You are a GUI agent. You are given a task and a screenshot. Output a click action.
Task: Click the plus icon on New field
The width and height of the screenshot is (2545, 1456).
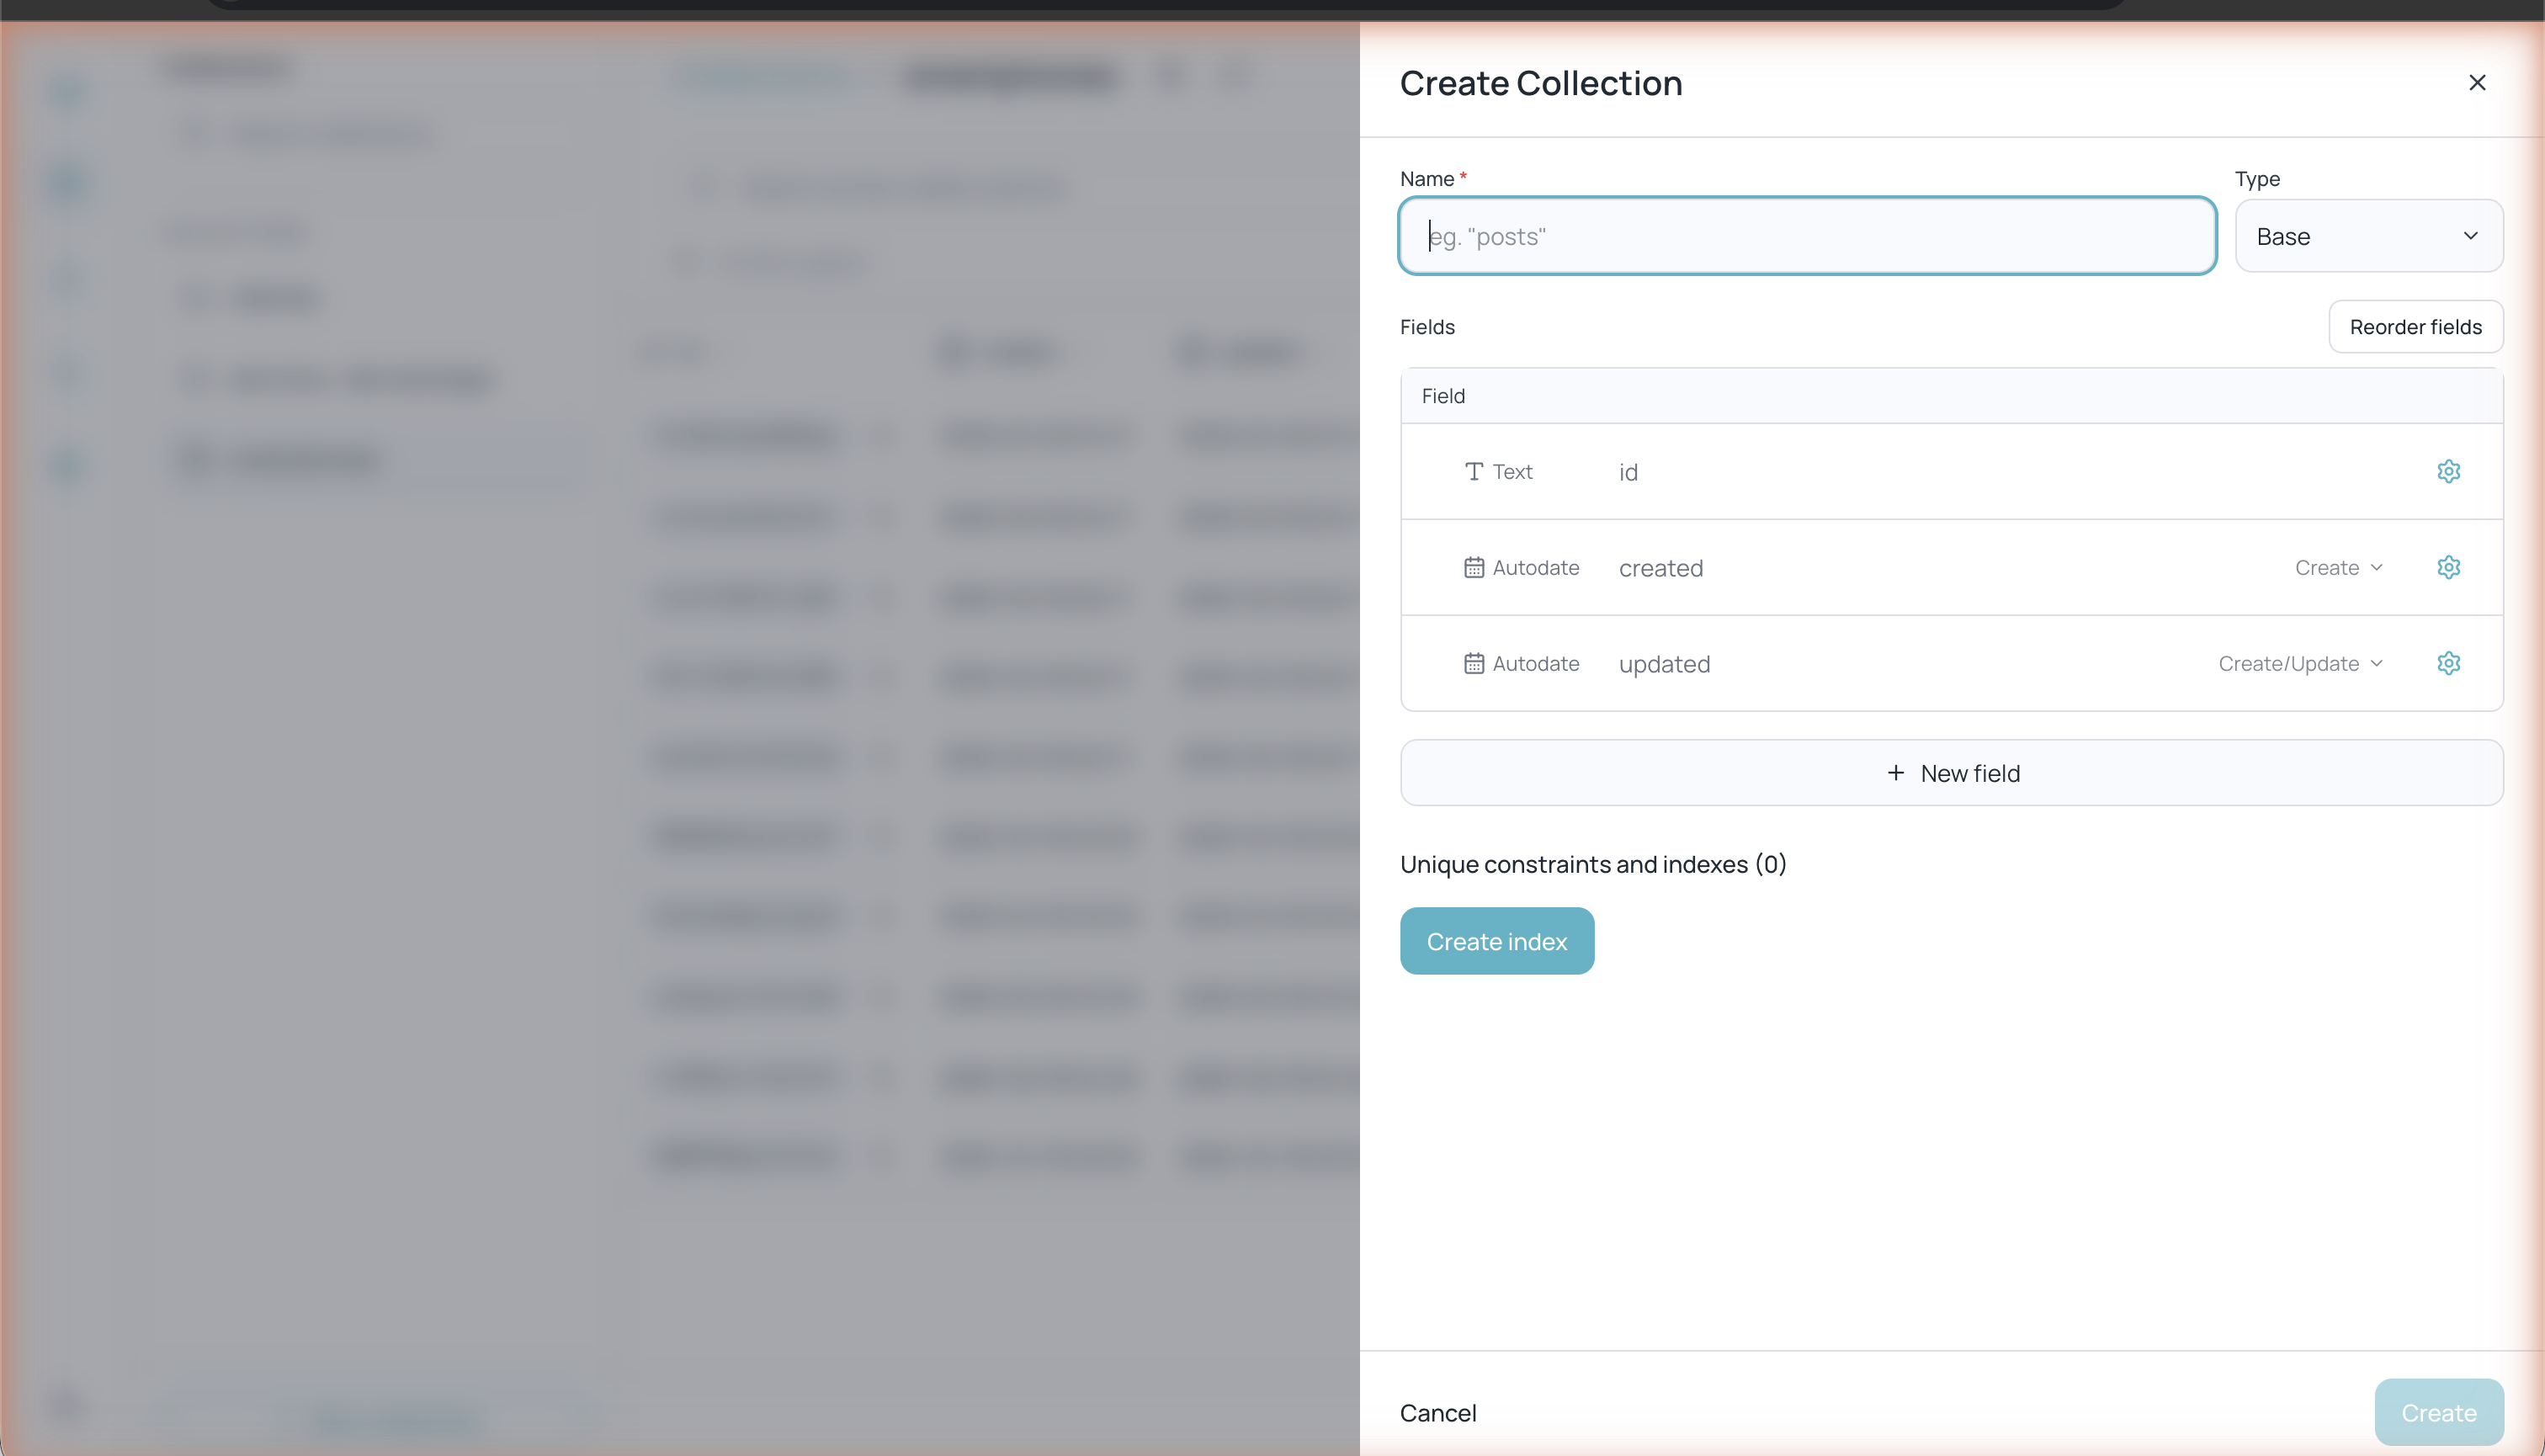1896,772
